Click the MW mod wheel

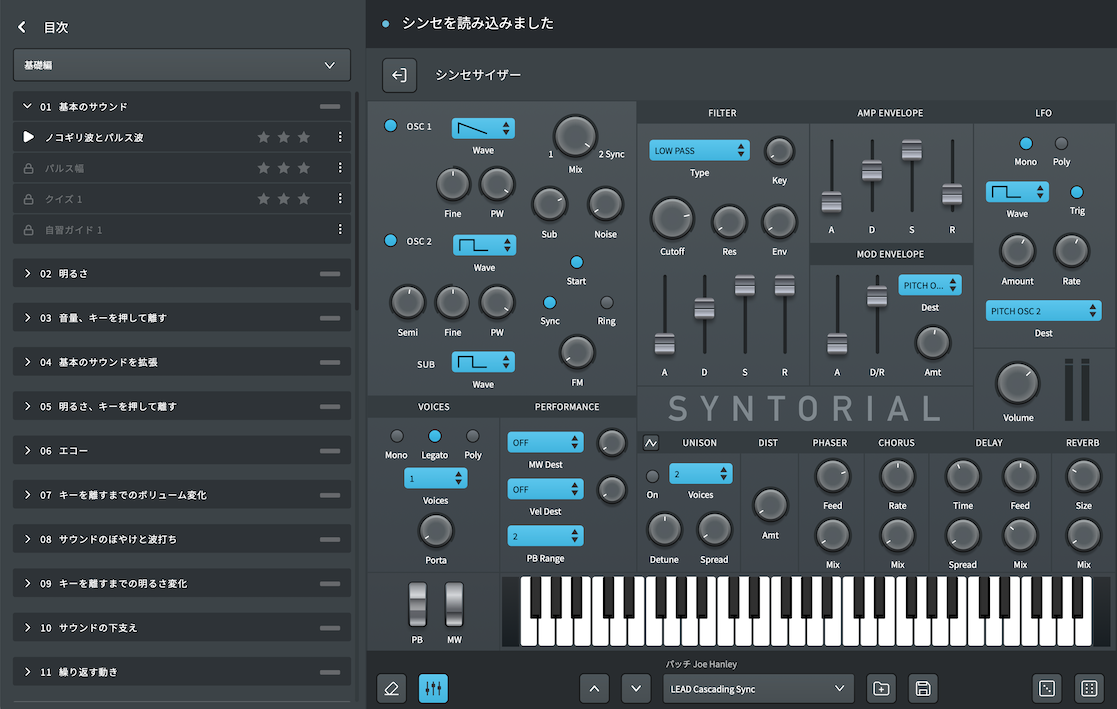coord(454,604)
